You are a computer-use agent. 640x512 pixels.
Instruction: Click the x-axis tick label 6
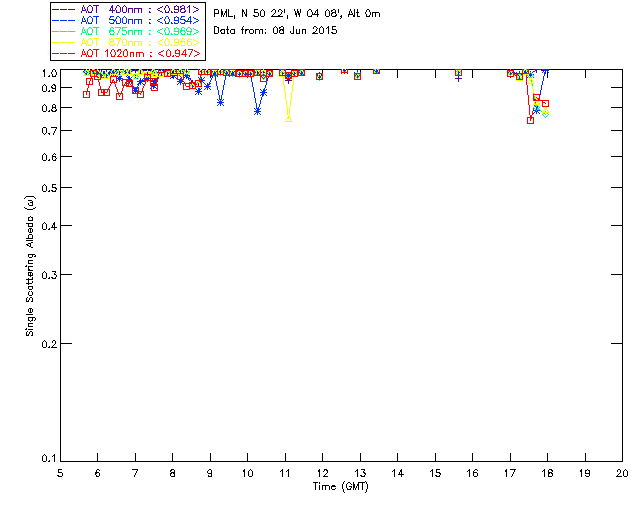pyautogui.click(x=98, y=473)
